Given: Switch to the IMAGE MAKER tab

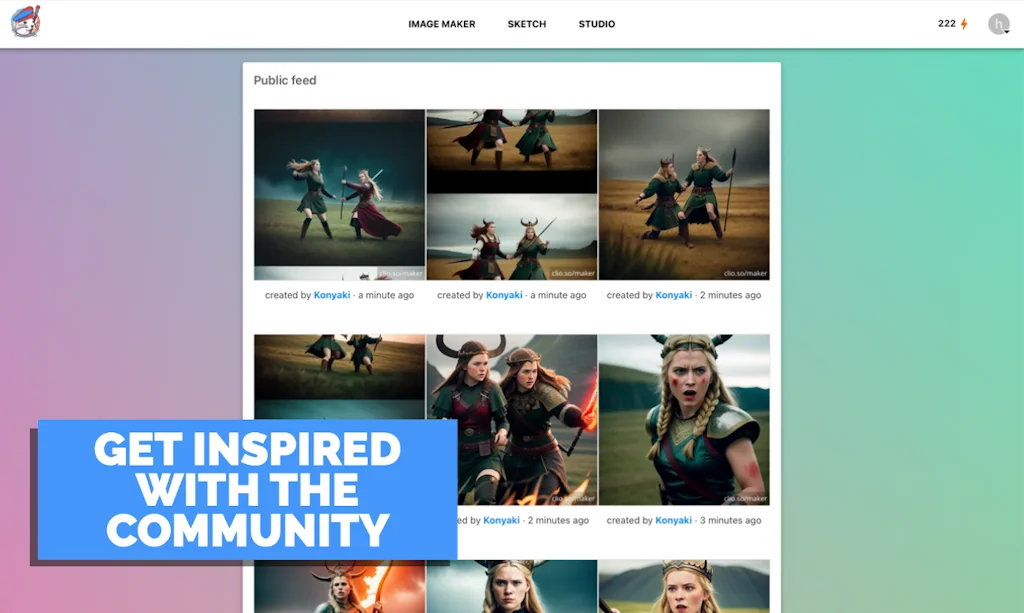Looking at the screenshot, I should (441, 23).
